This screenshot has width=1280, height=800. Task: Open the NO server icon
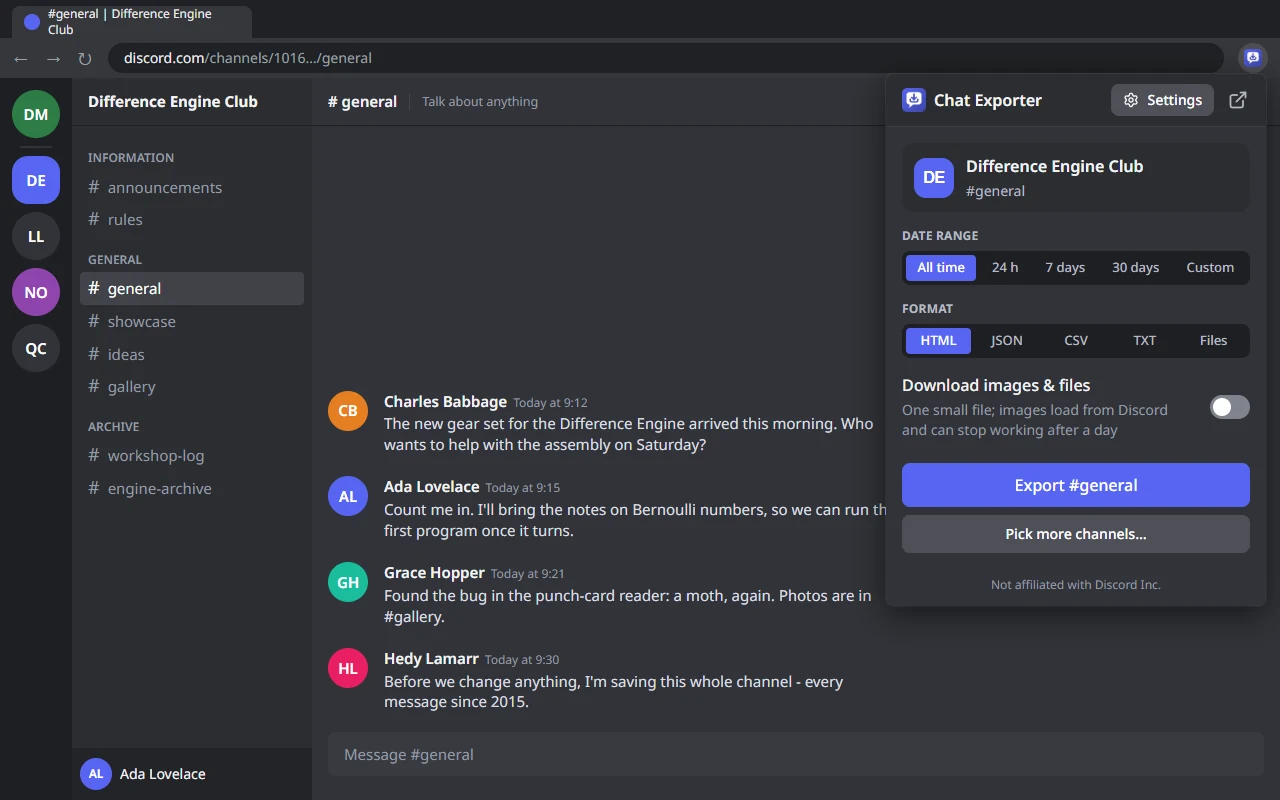pyautogui.click(x=36, y=292)
